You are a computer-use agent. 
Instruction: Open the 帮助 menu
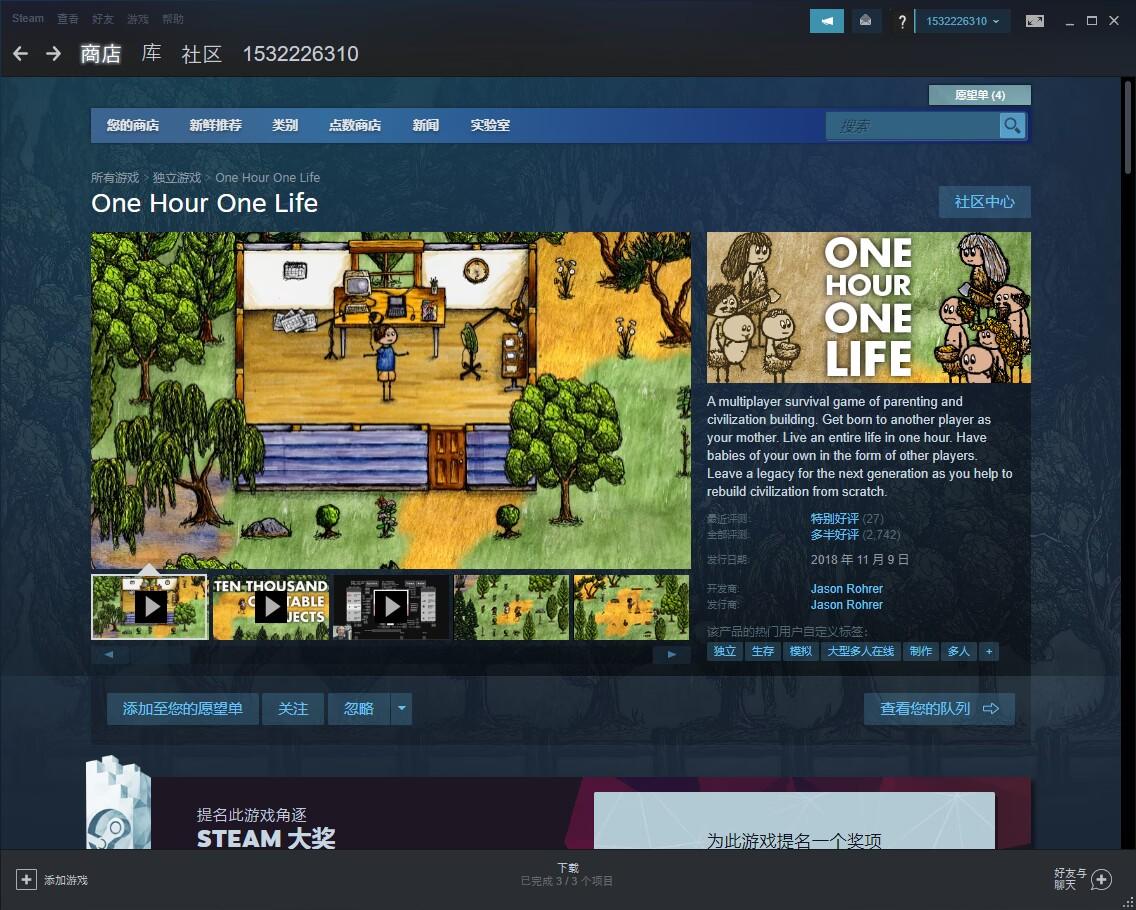click(x=173, y=19)
